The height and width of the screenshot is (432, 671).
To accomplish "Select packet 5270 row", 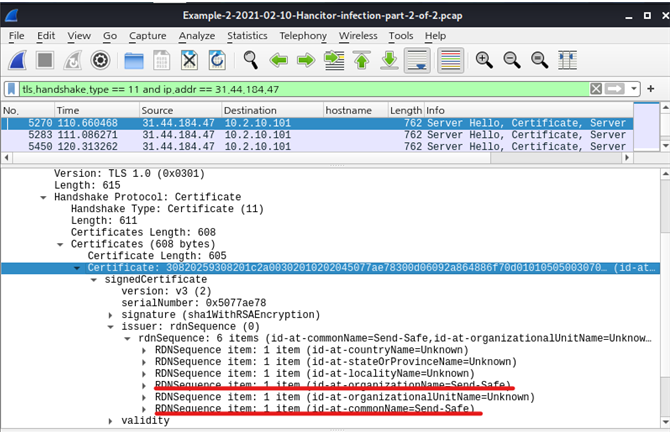I will 317,123.
